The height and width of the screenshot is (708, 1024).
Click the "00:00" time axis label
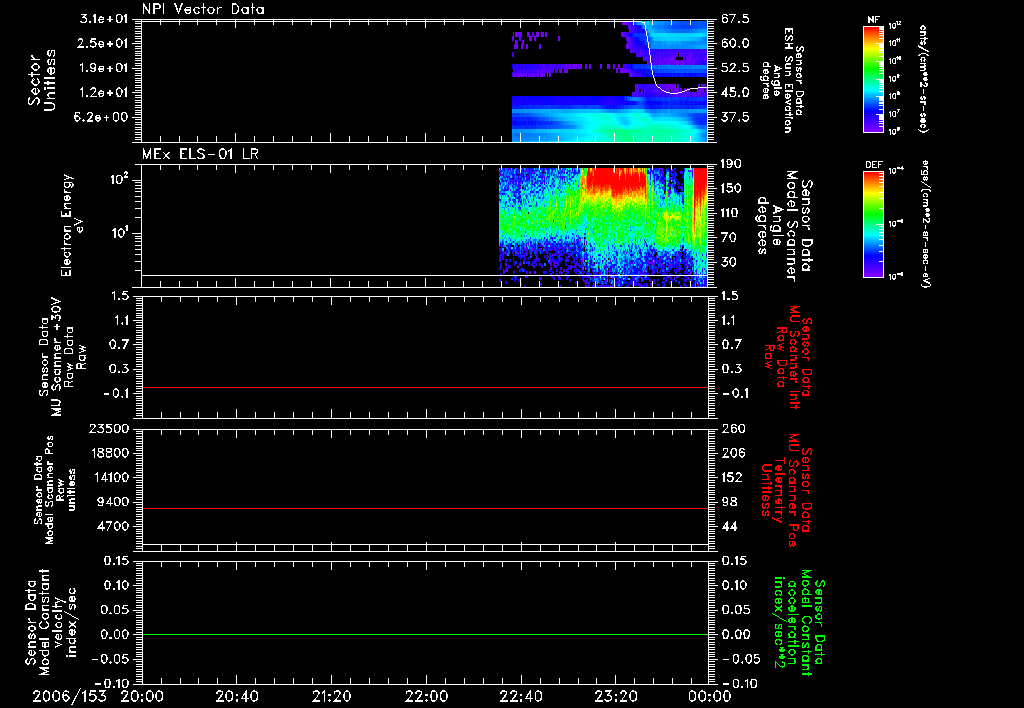pyautogui.click(x=710, y=696)
